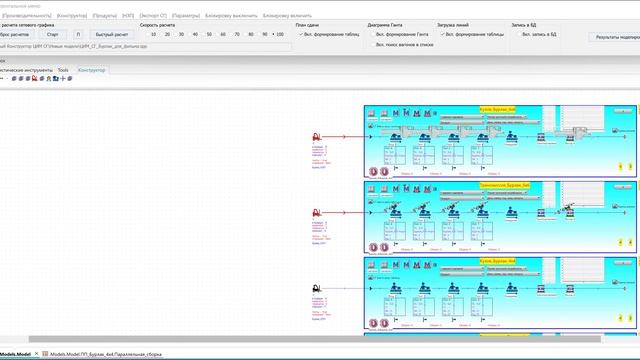The image size is (640, 360).
Task: Pick the crosshair plus icon in the Конструктор toolbar
Action: pos(63,78)
